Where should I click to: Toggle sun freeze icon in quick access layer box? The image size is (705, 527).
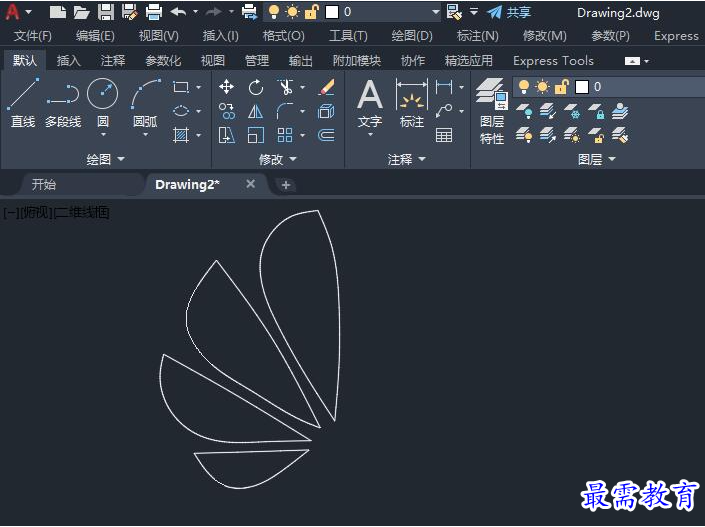coord(292,12)
